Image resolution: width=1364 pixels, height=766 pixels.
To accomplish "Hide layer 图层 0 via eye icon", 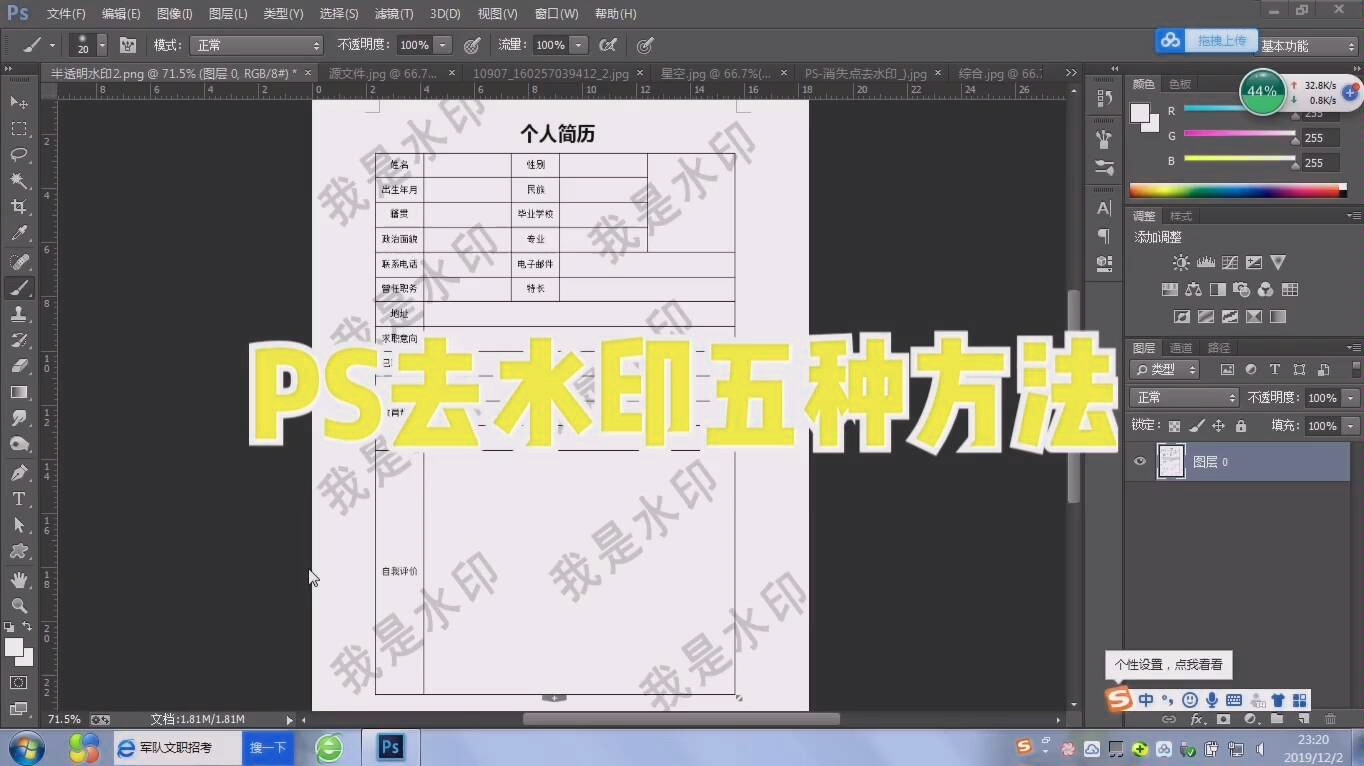I will point(1139,461).
